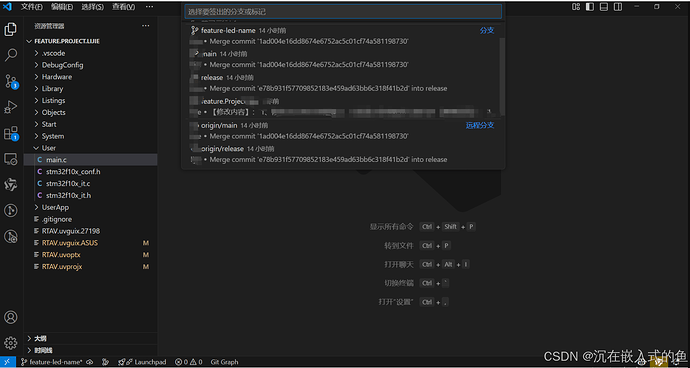Toggle primary side bar layout button
690x368 pixels.
point(590,7)
